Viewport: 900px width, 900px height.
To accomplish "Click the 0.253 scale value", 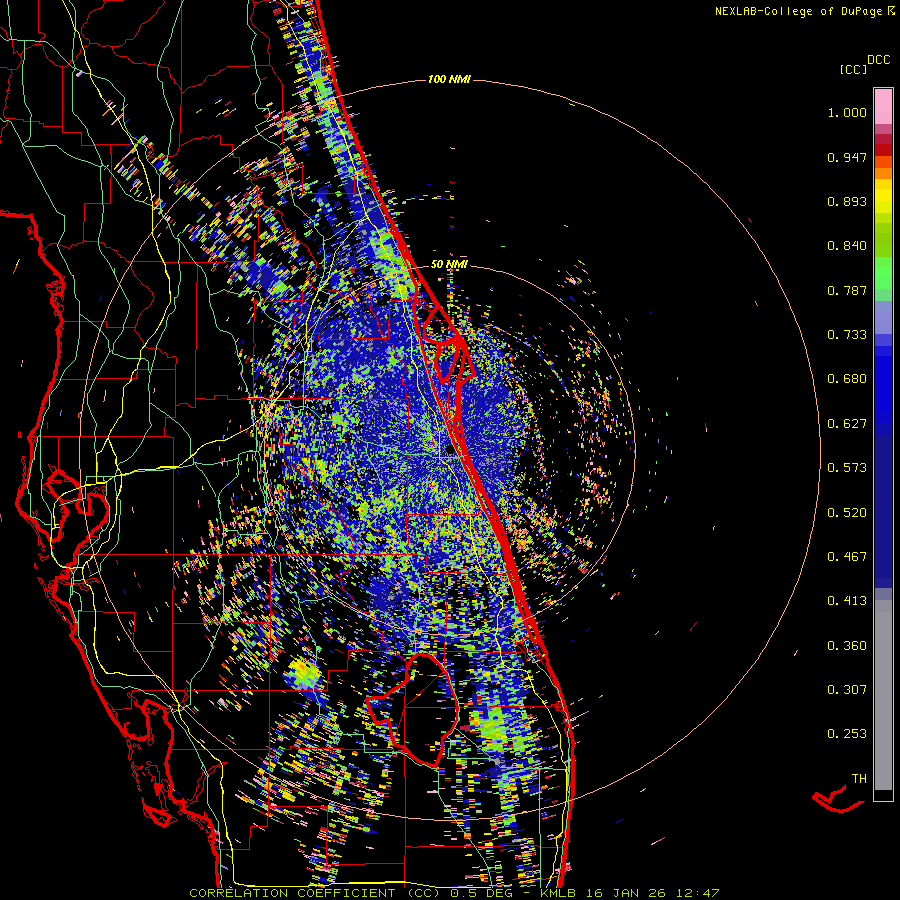I will click(847, 734).
